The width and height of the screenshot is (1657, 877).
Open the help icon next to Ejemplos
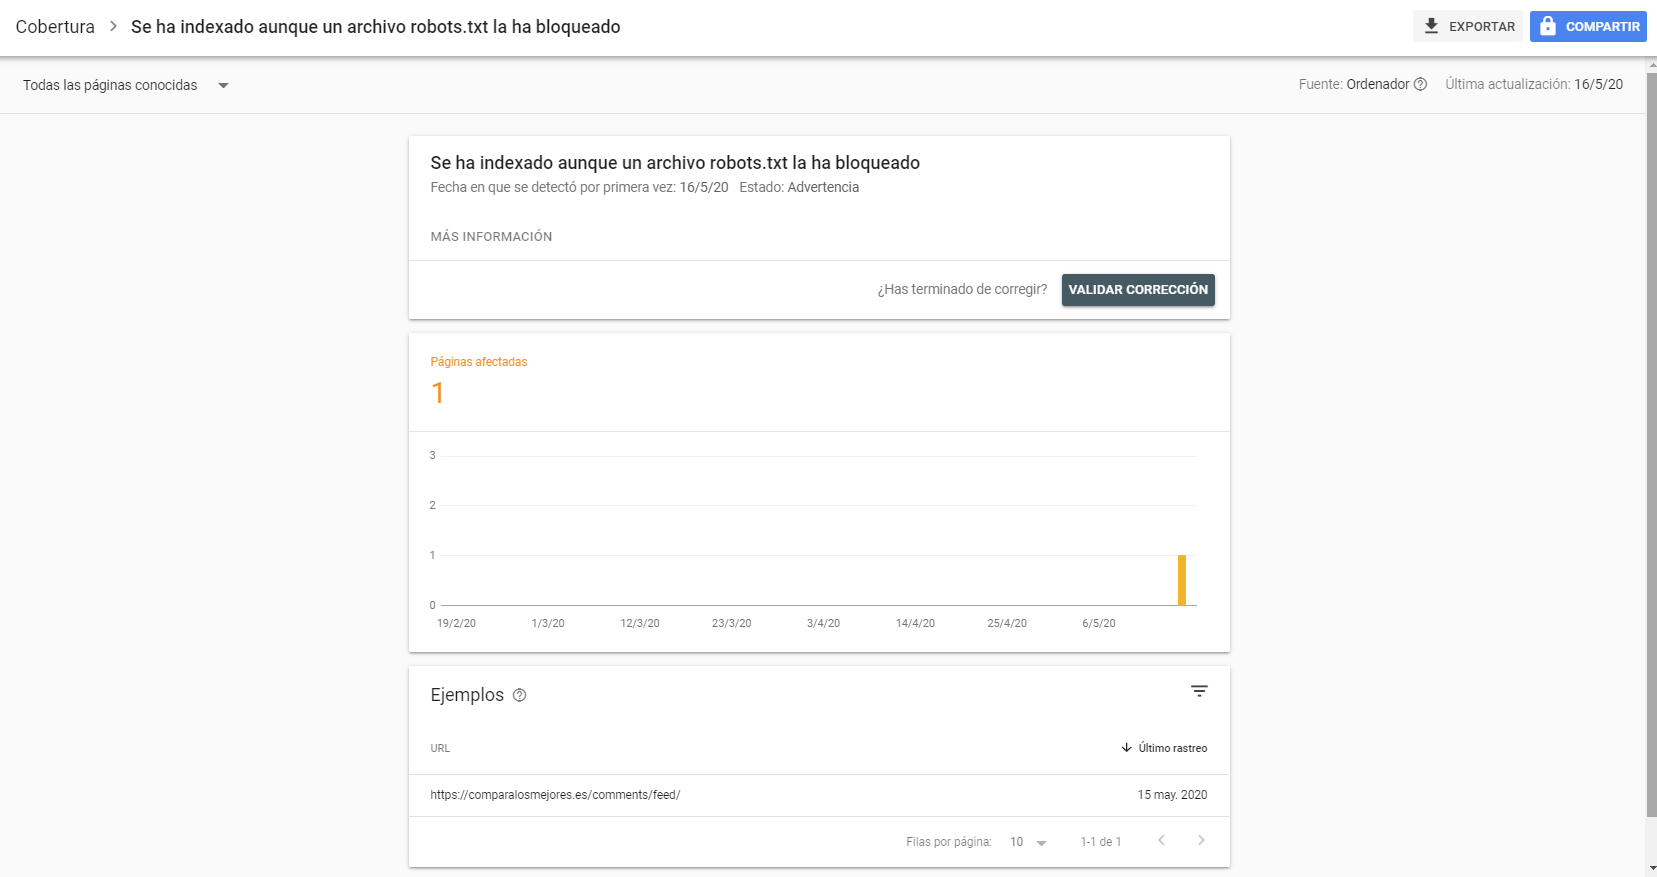519,695
